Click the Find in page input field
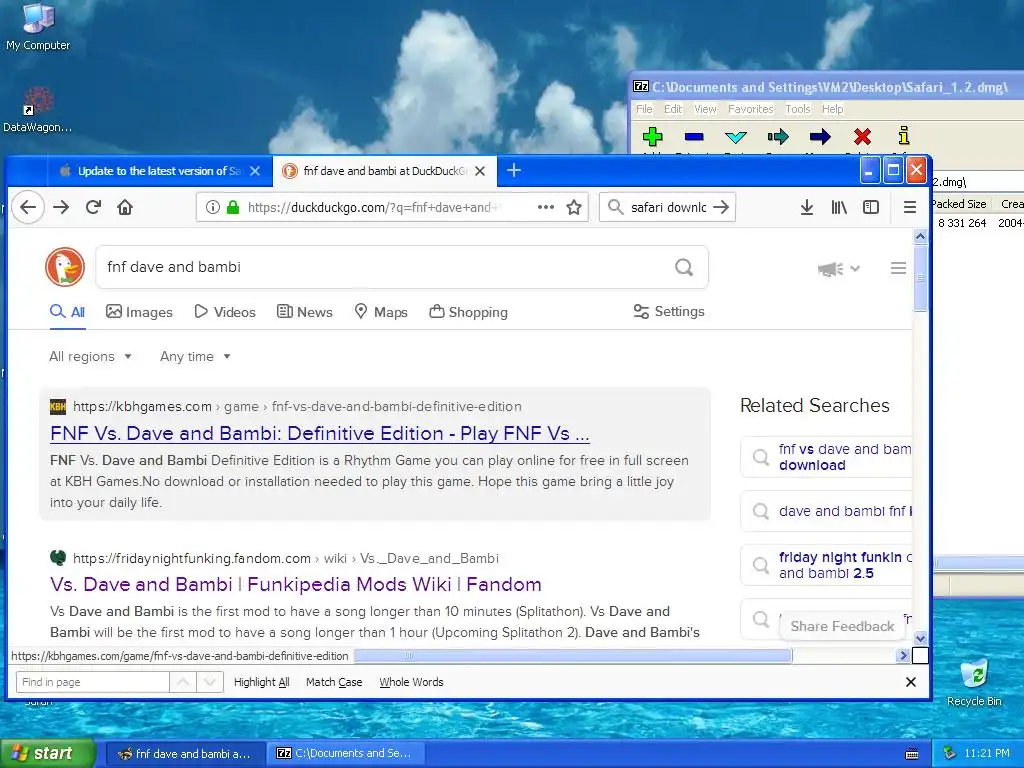Image resolution: width=1024 pixels, height=768 pixels. [x=92, y=682]
